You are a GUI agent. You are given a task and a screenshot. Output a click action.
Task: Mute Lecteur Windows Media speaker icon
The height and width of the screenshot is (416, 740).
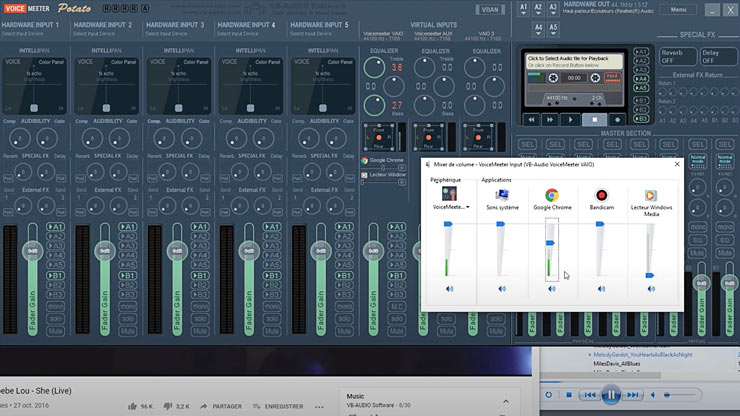tap(650, 289)
